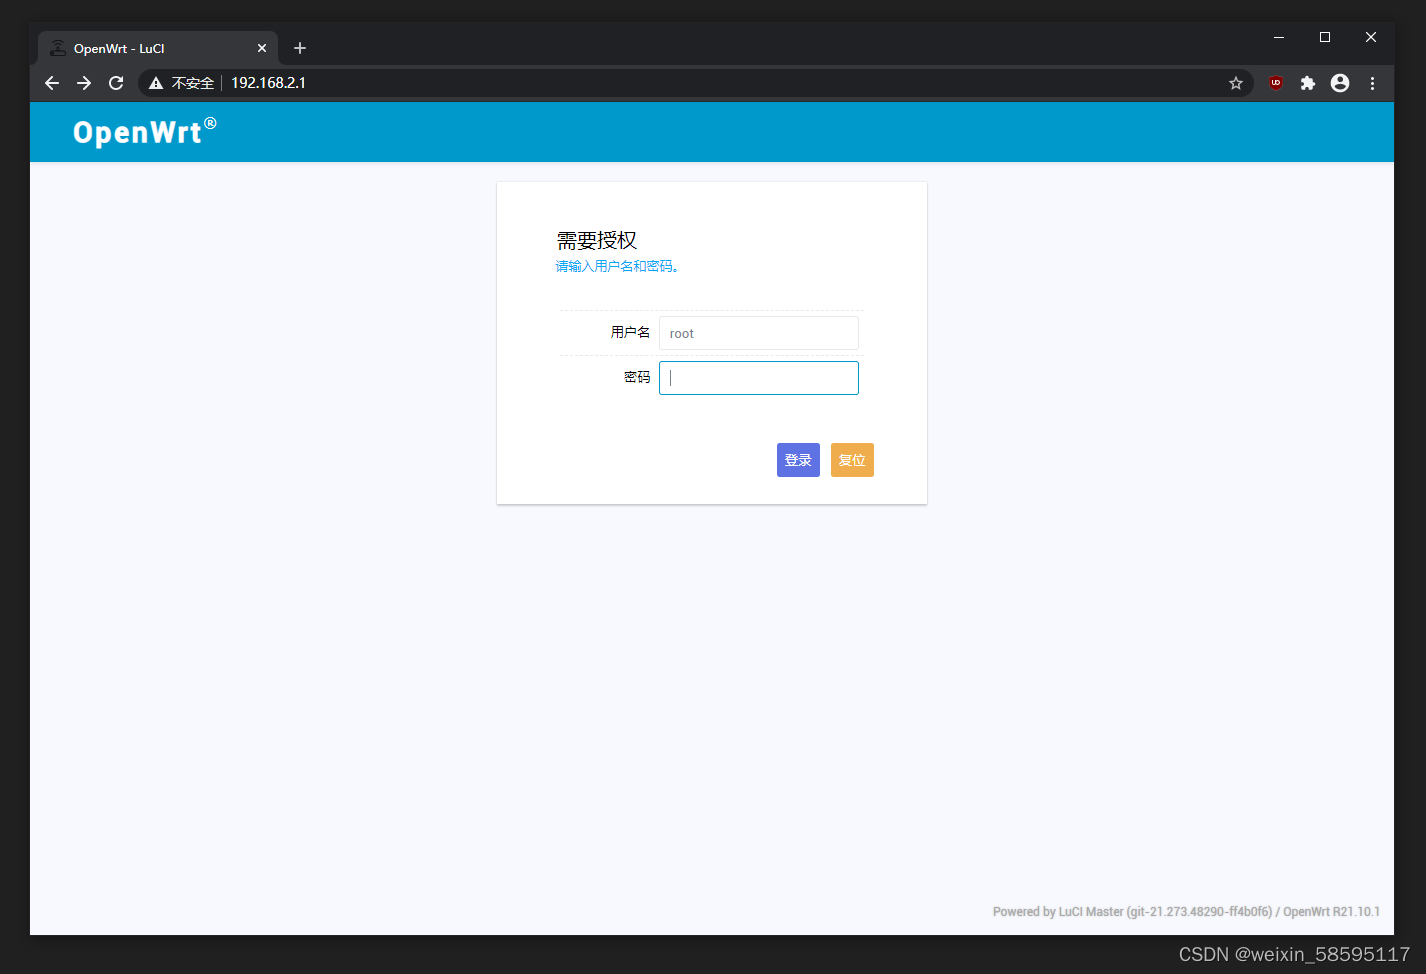Click the browser forward arrow
Viewport: 1426px width, 974px height.
point(84,83)
